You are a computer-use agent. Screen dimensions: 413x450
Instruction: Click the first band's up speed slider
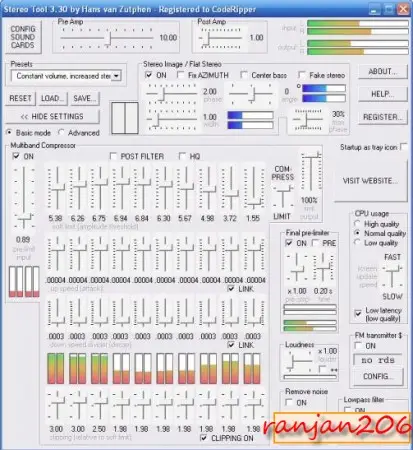point(56,254)
